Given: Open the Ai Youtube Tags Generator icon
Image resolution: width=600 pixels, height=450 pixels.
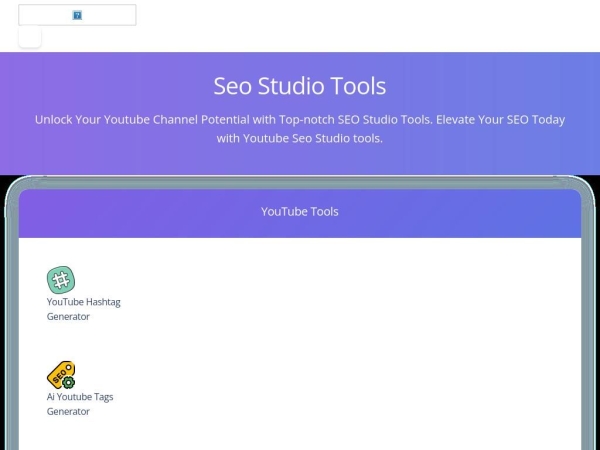Looking at the screenshot, I should pyautogui.click(x=61, y=375).
